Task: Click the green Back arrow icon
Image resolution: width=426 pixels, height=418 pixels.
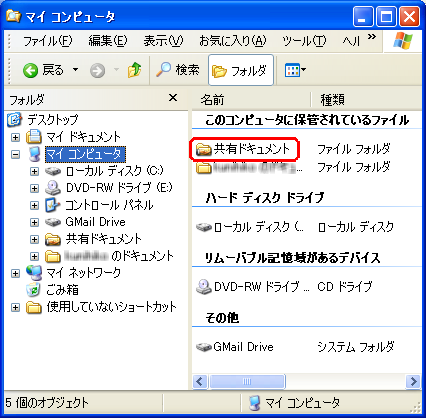Action: pyautogui.click(x=30, y=71)
